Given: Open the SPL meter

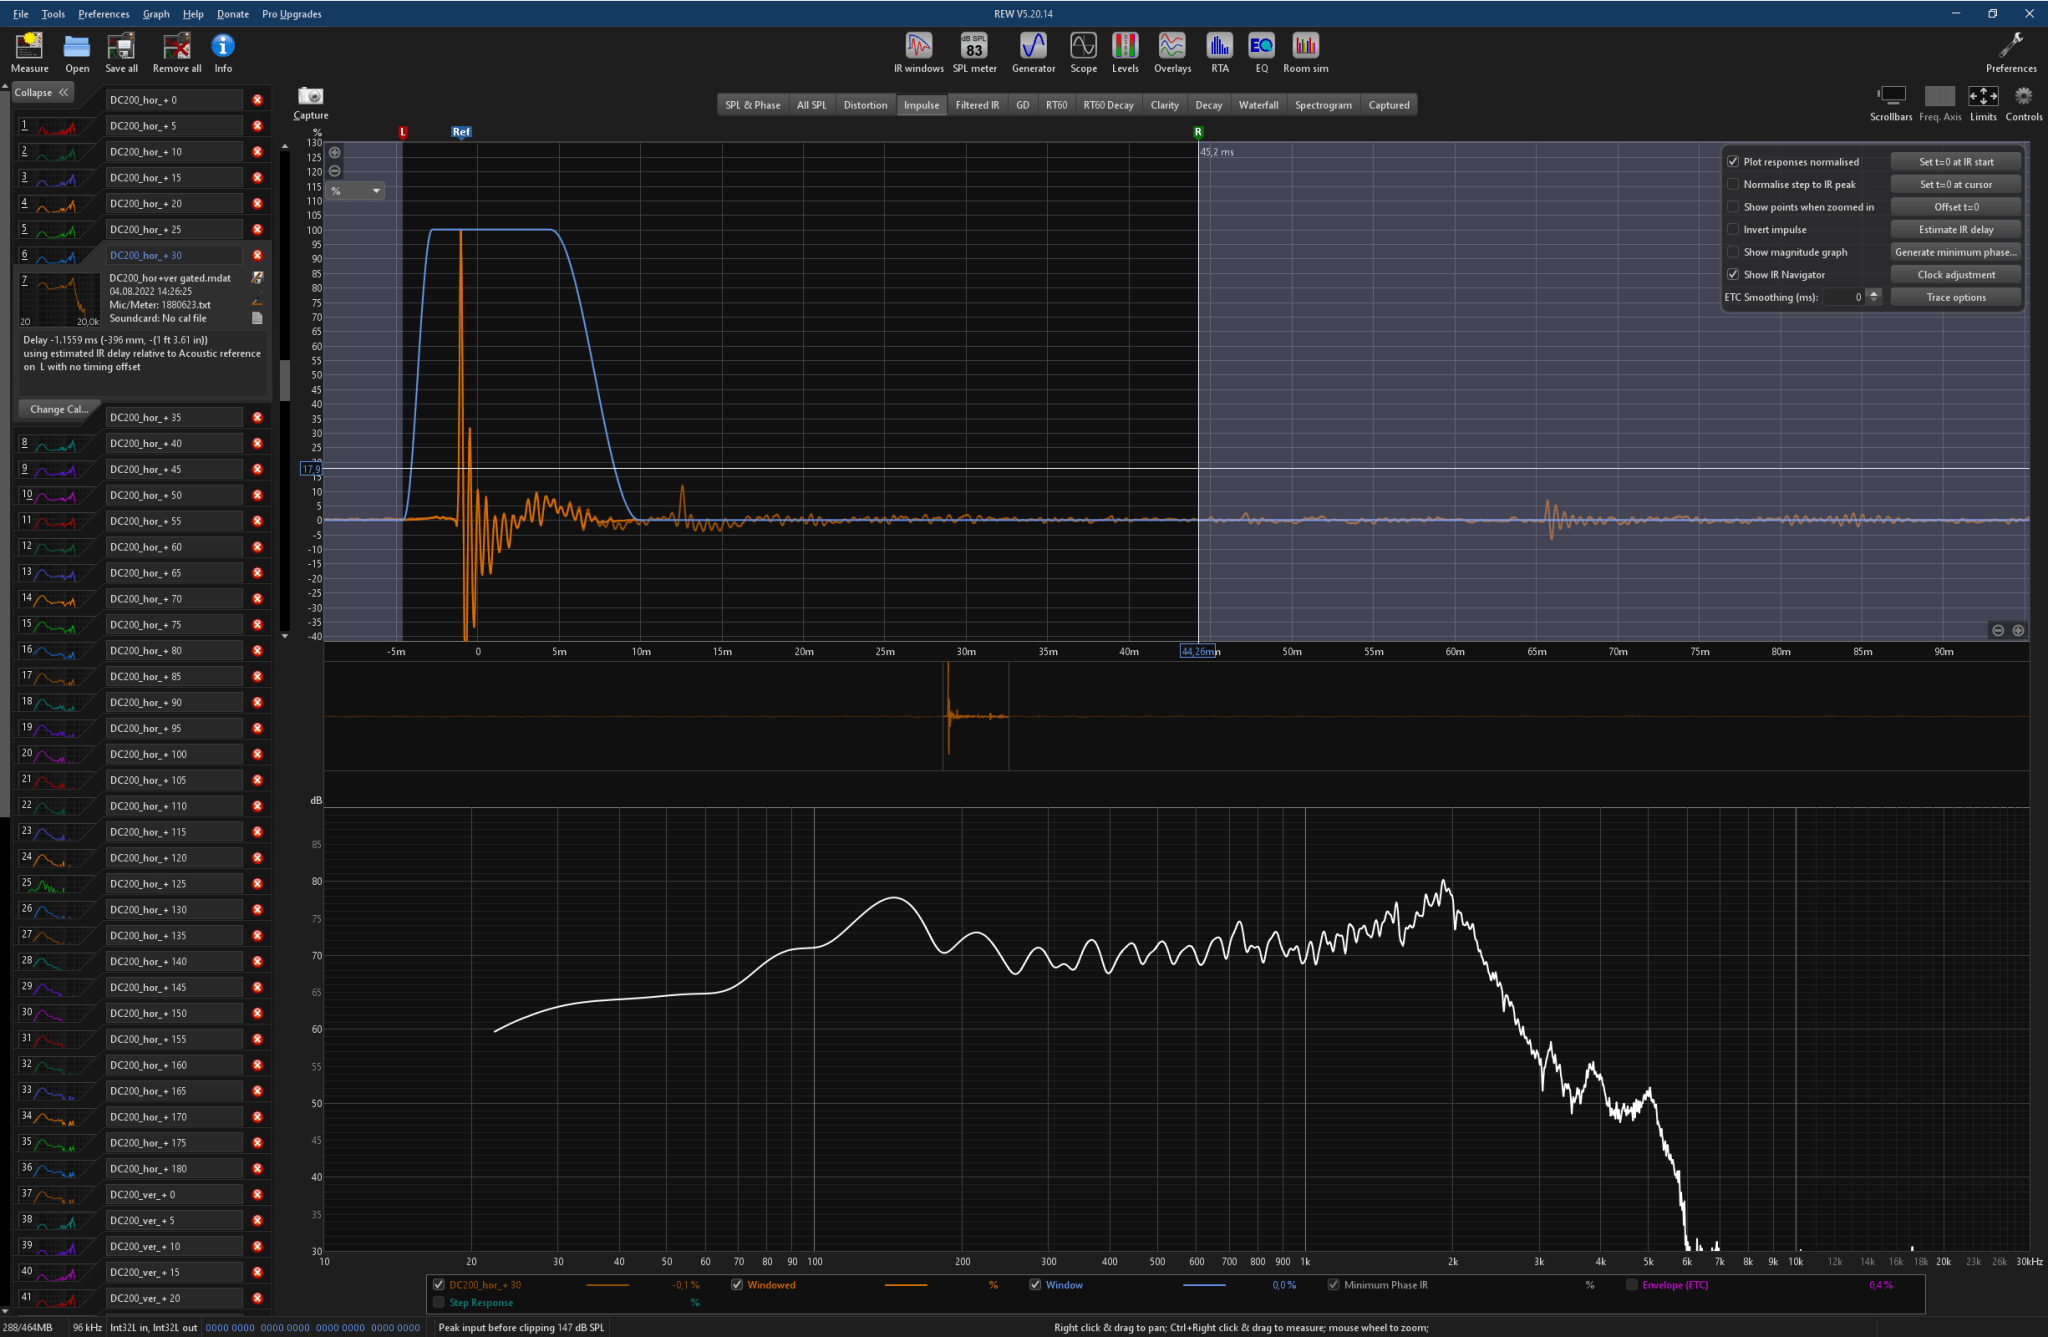Looking at the screenshot, I should tap(974, 52).
